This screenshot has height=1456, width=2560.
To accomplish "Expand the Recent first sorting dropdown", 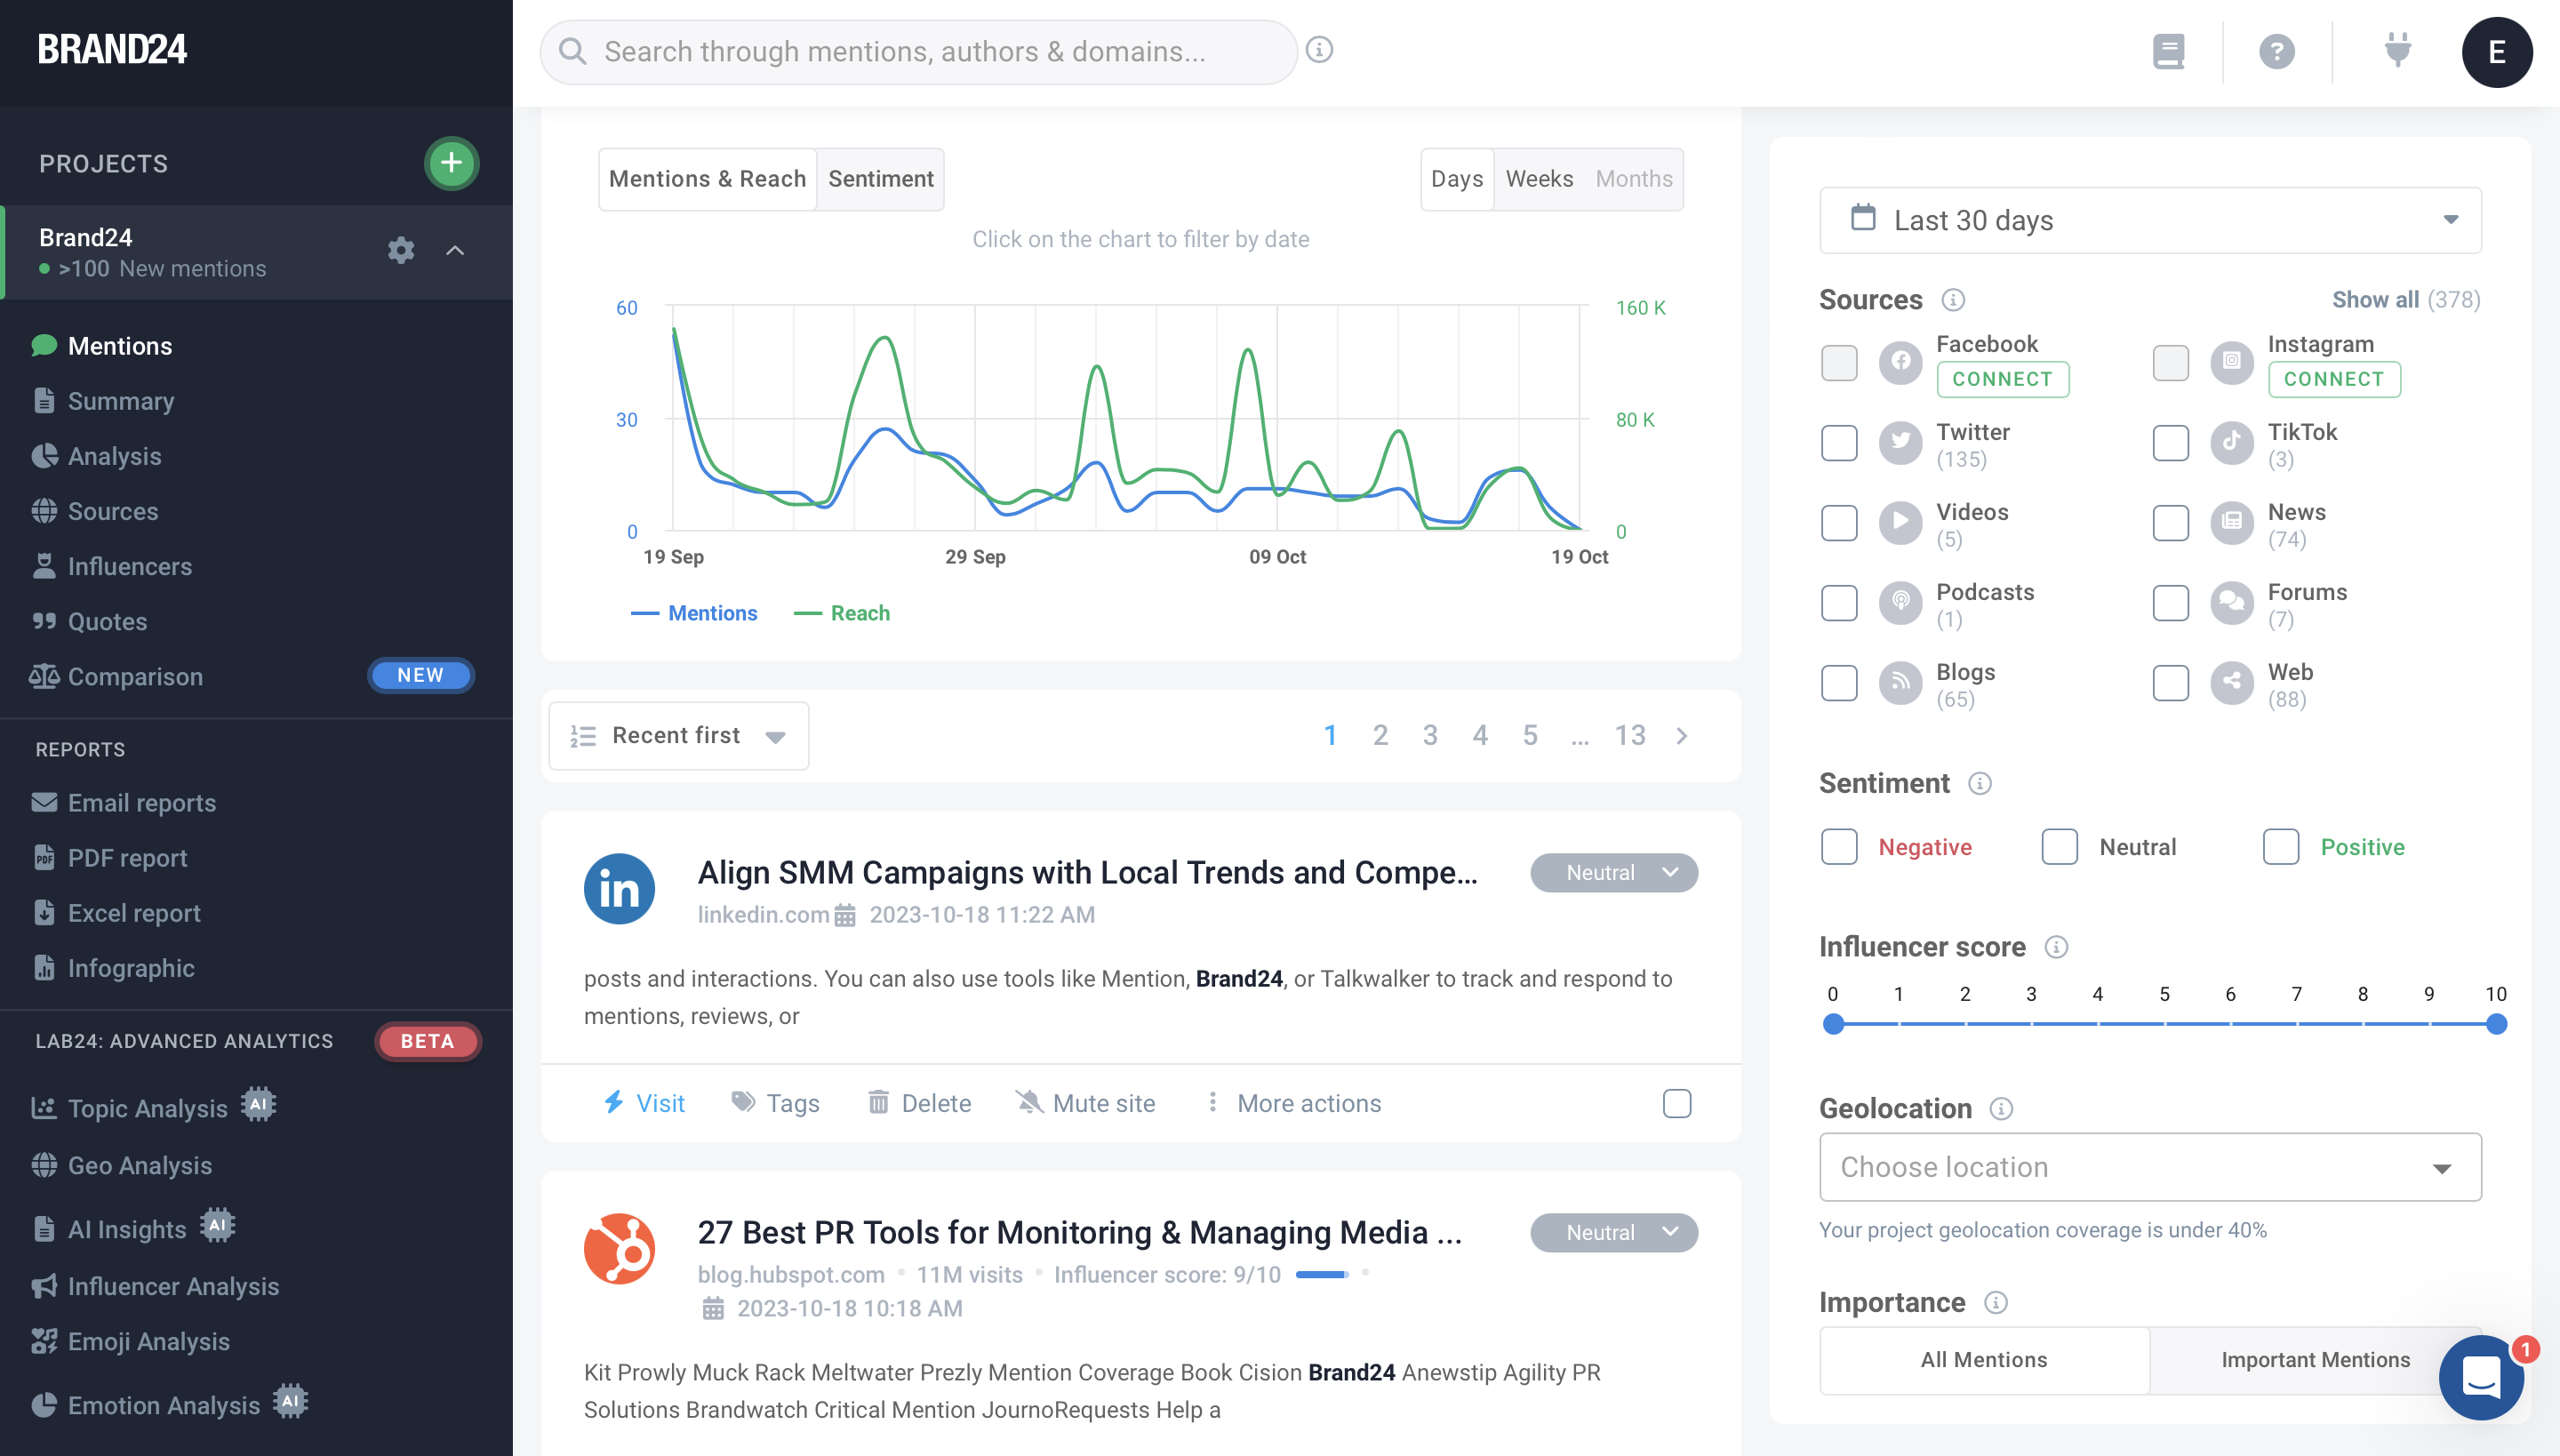I will pyautogui.click(x=678, y=735).
